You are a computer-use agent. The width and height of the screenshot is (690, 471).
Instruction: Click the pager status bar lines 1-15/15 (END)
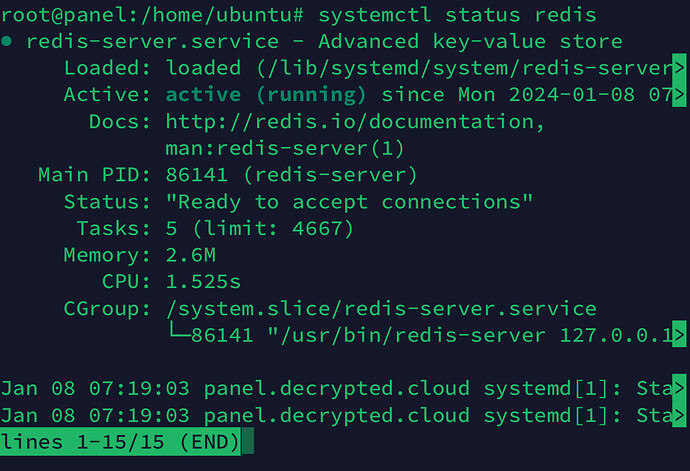point(121,442)
